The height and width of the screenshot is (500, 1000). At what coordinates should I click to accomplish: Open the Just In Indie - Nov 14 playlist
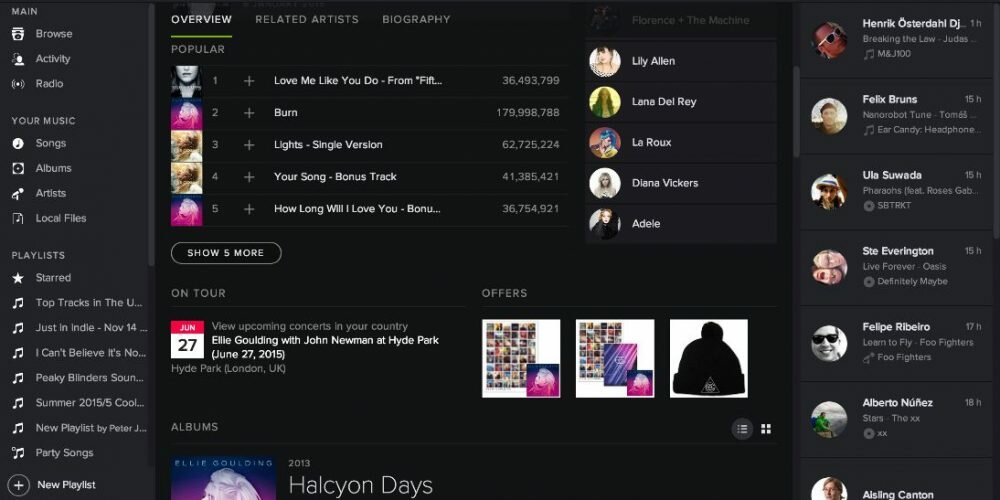pyautogui.click(x=91, y=327)
